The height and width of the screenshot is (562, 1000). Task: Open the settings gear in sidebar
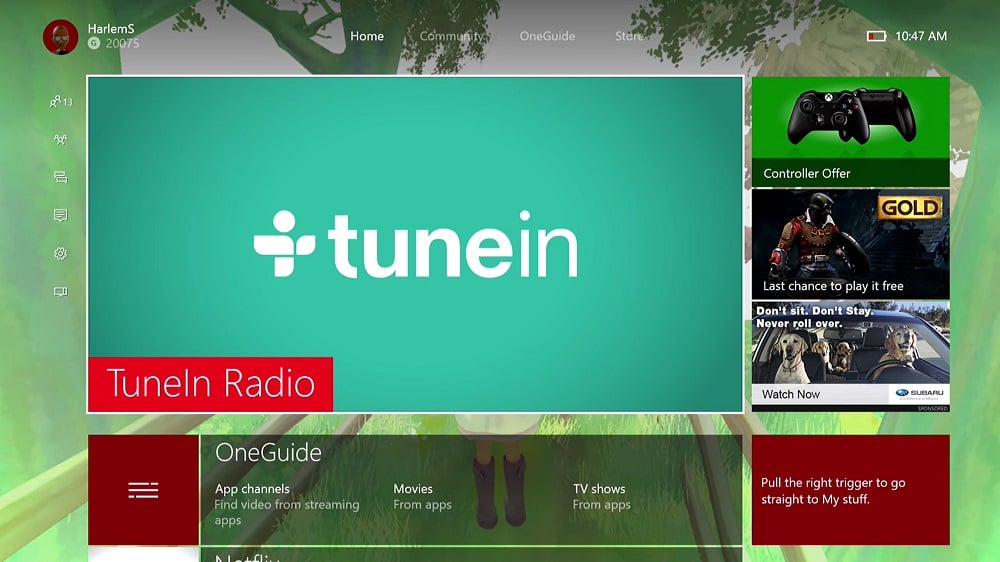61,254
